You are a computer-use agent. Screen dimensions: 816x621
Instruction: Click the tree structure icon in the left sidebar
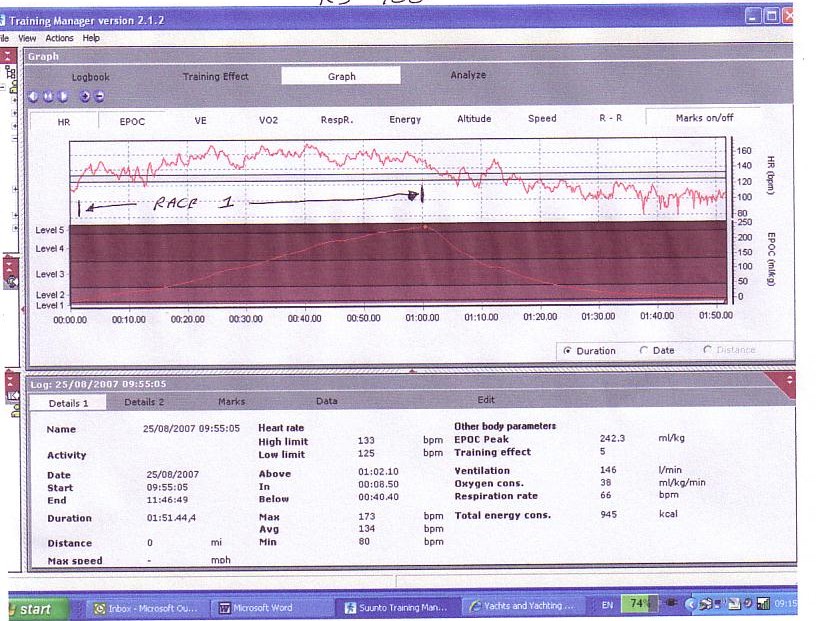point(10,73)
